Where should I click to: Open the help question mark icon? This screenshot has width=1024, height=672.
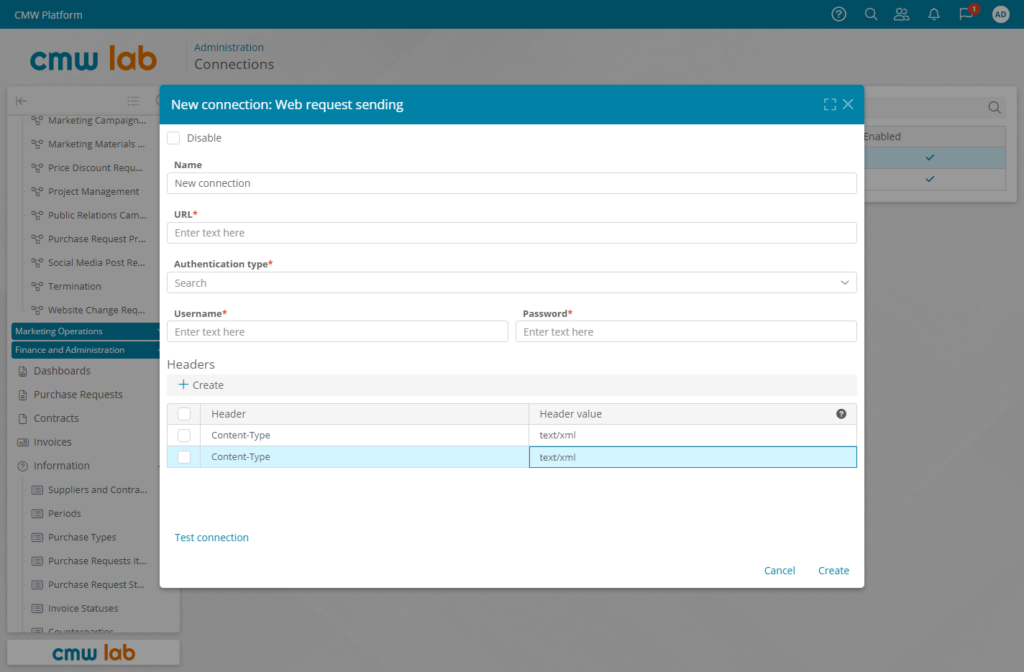[839, 14]
